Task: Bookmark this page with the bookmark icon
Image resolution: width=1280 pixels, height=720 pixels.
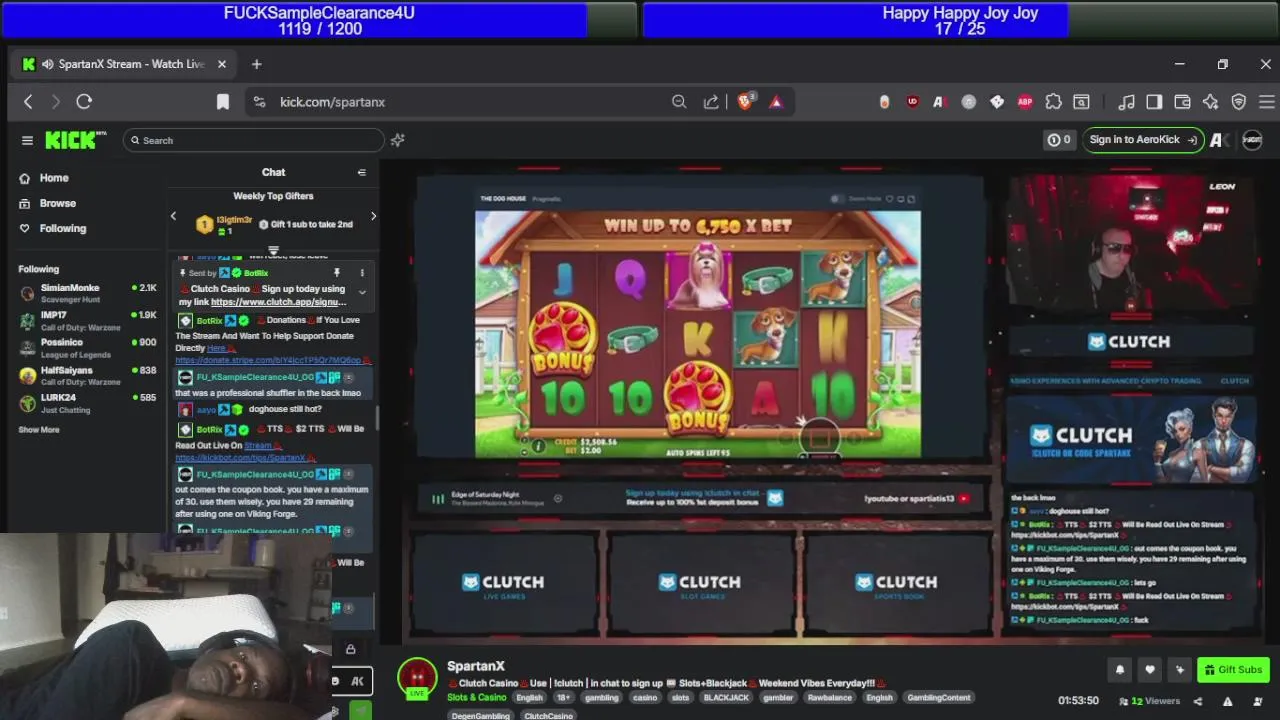Action: click(223, 101)
